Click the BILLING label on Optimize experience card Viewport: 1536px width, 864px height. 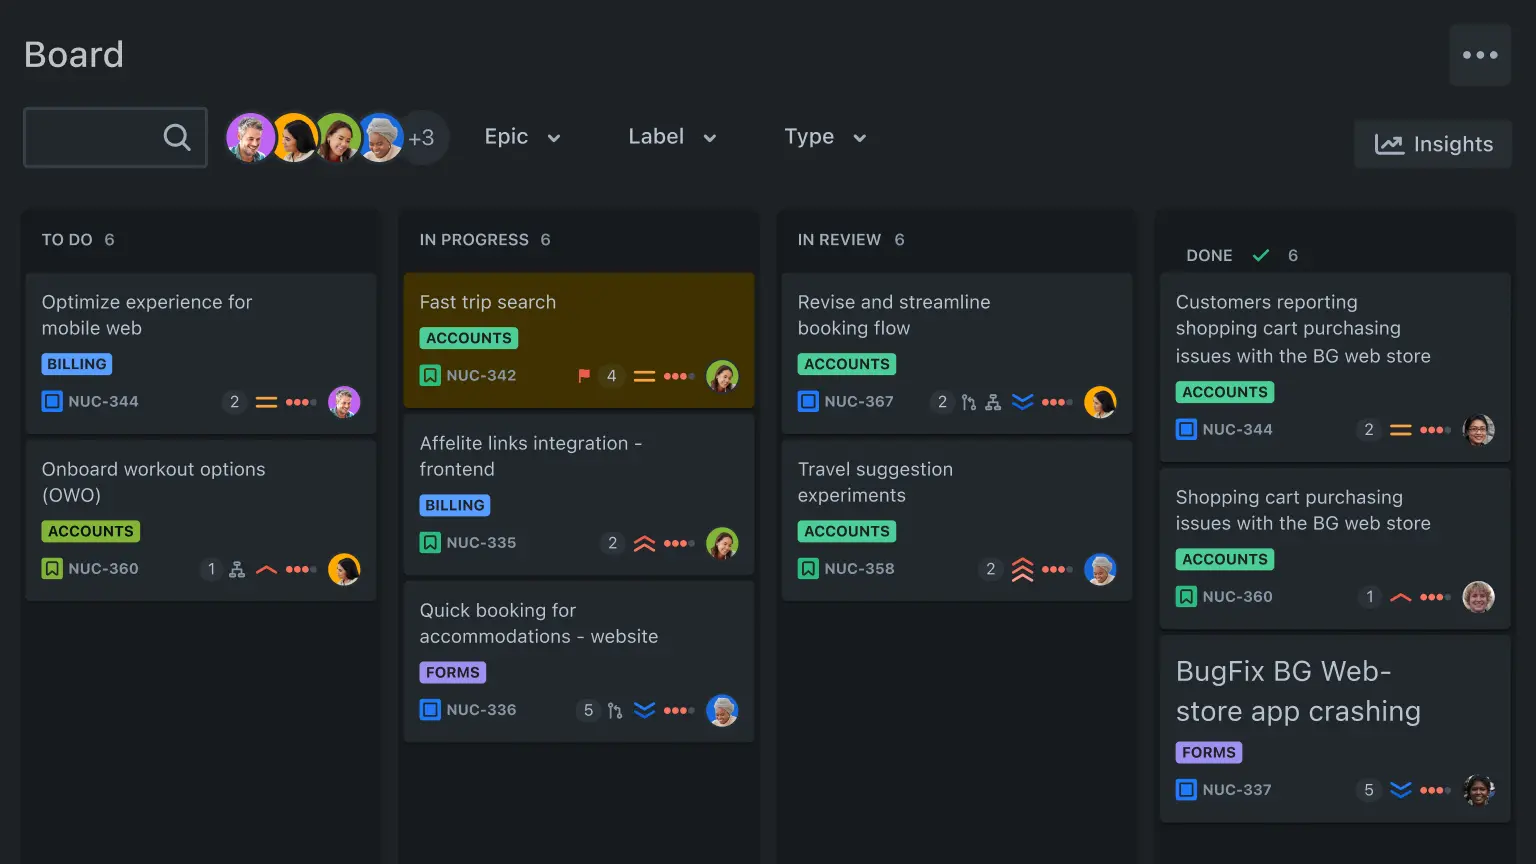[77, 364]
